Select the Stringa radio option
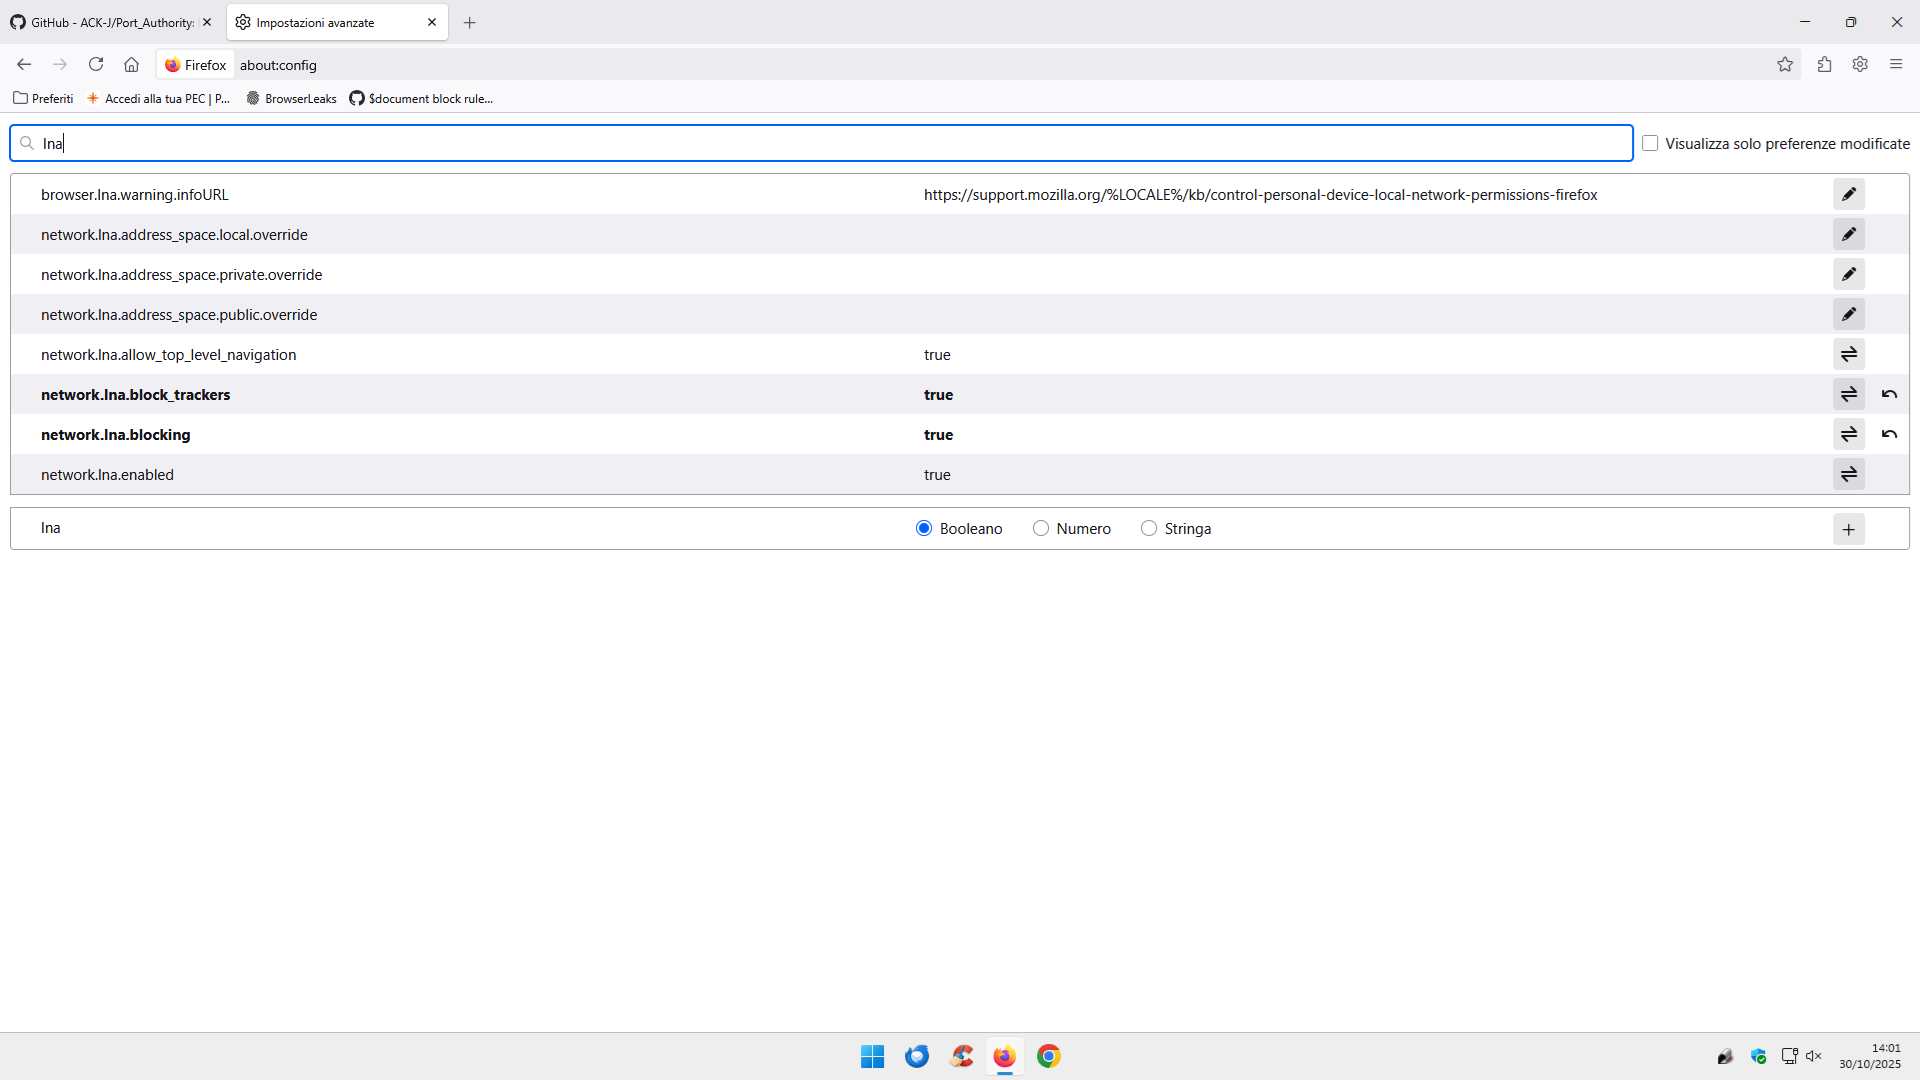The height and width of the screenshot is (1080, 1920). point(1149,528)
